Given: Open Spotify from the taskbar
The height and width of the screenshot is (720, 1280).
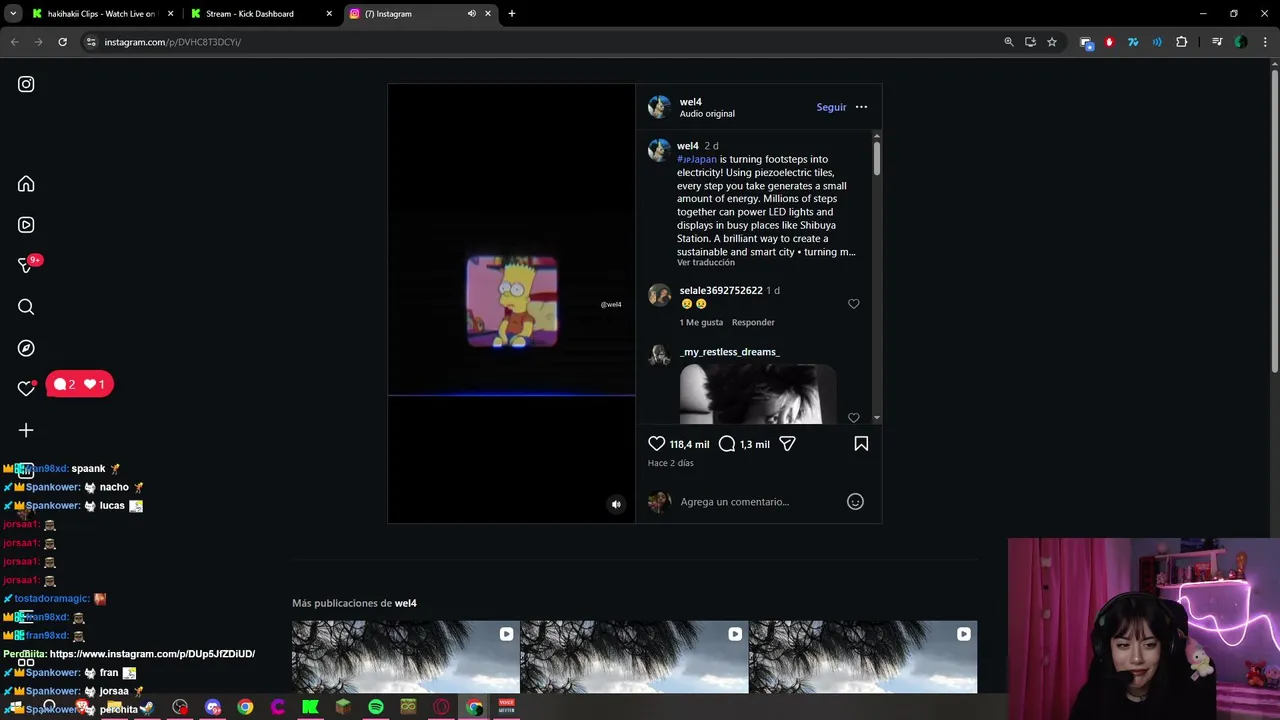Looking at the screenshot, I should click(x=376, y=707).
